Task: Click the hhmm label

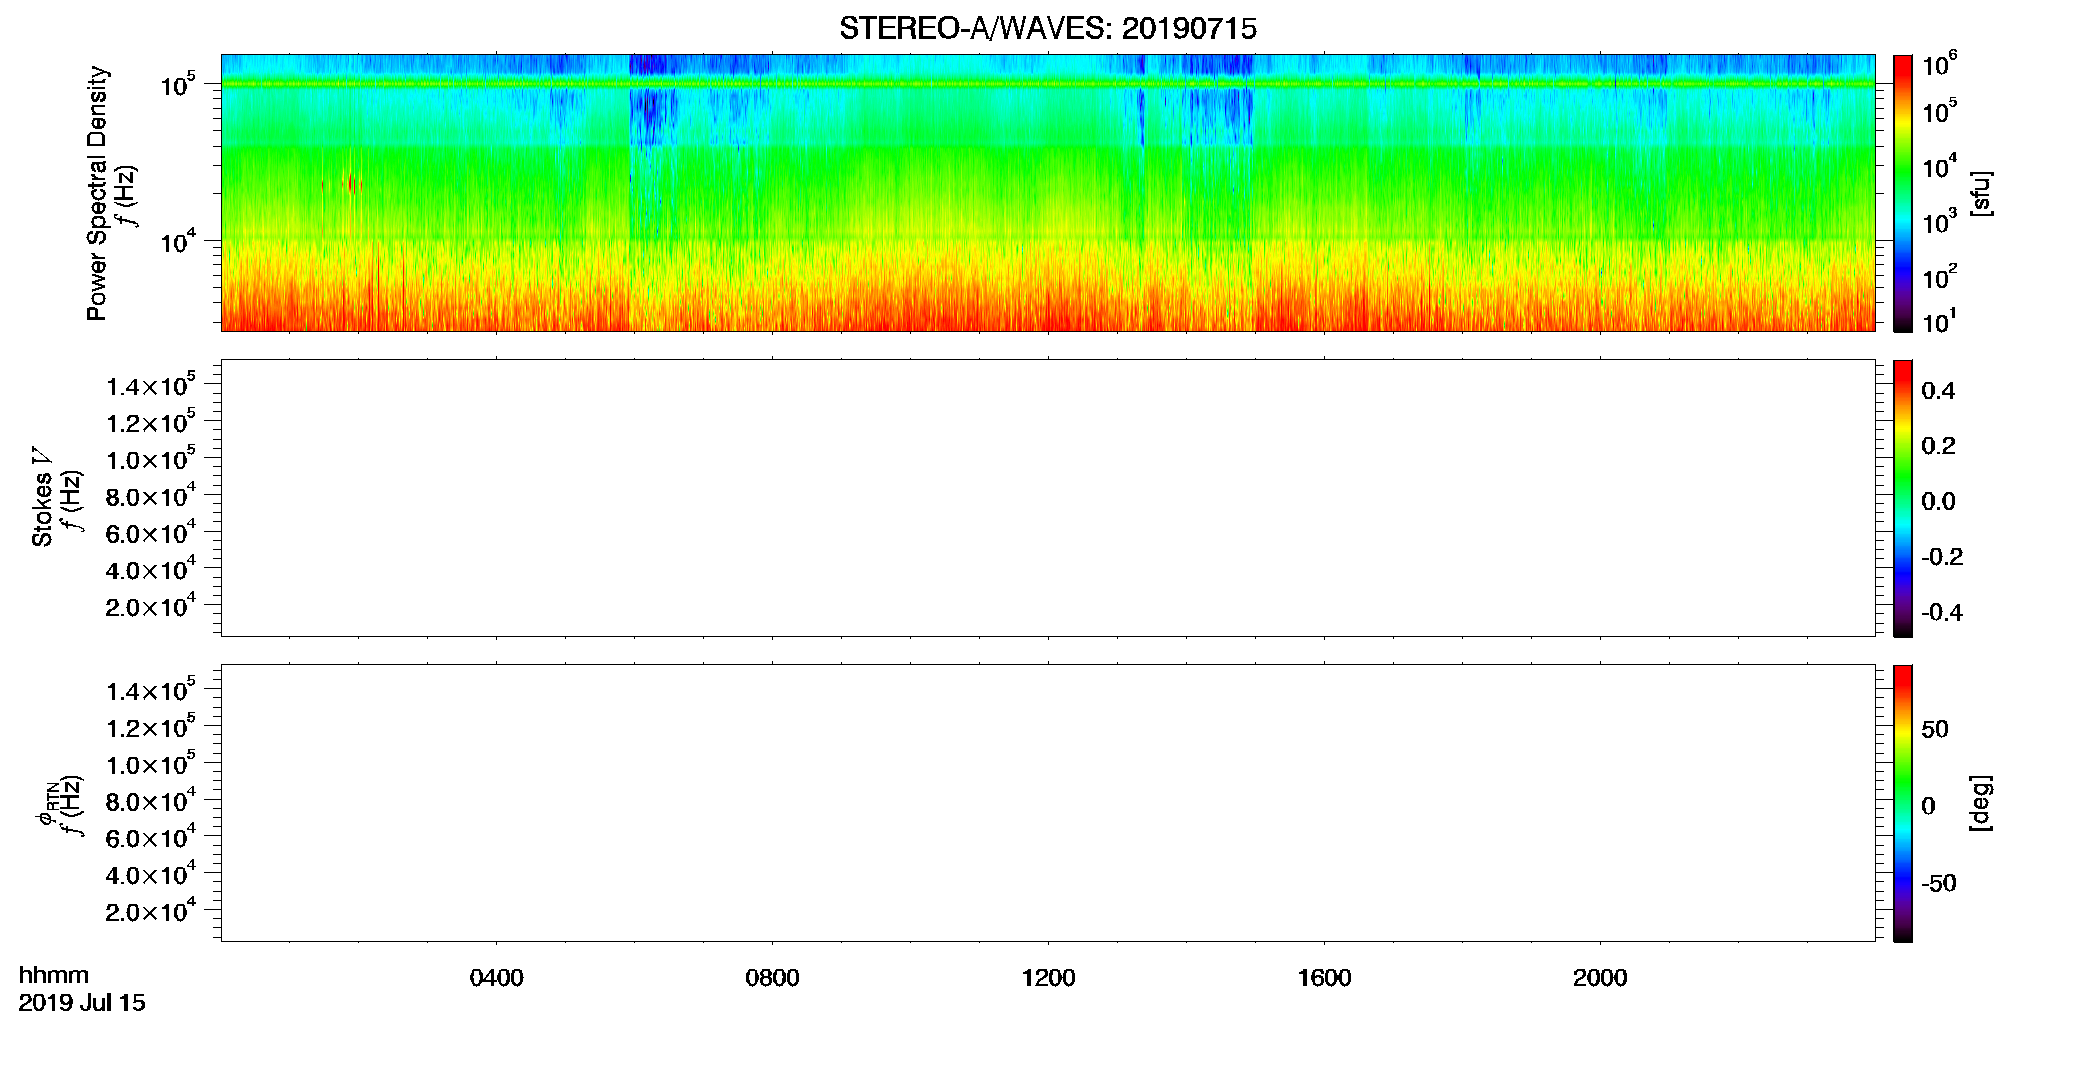Action: (x=54, y=975)
